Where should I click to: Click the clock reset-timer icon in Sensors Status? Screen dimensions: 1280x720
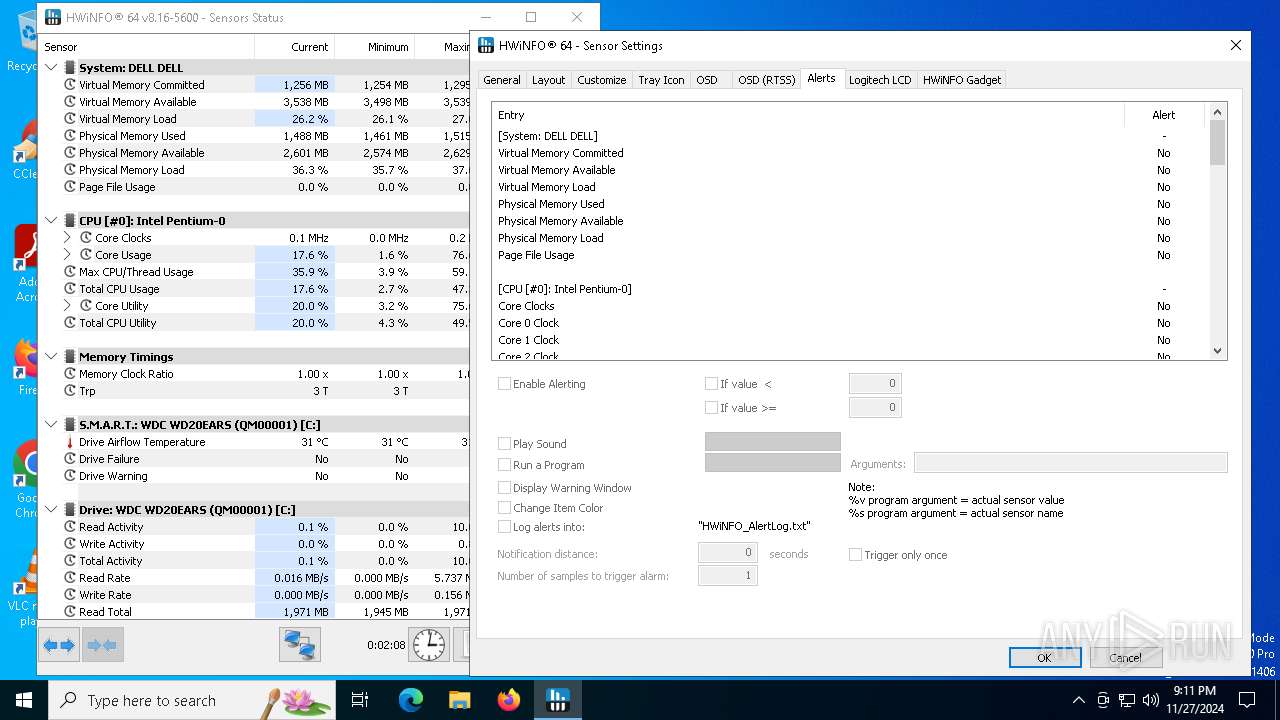point(429,645)
